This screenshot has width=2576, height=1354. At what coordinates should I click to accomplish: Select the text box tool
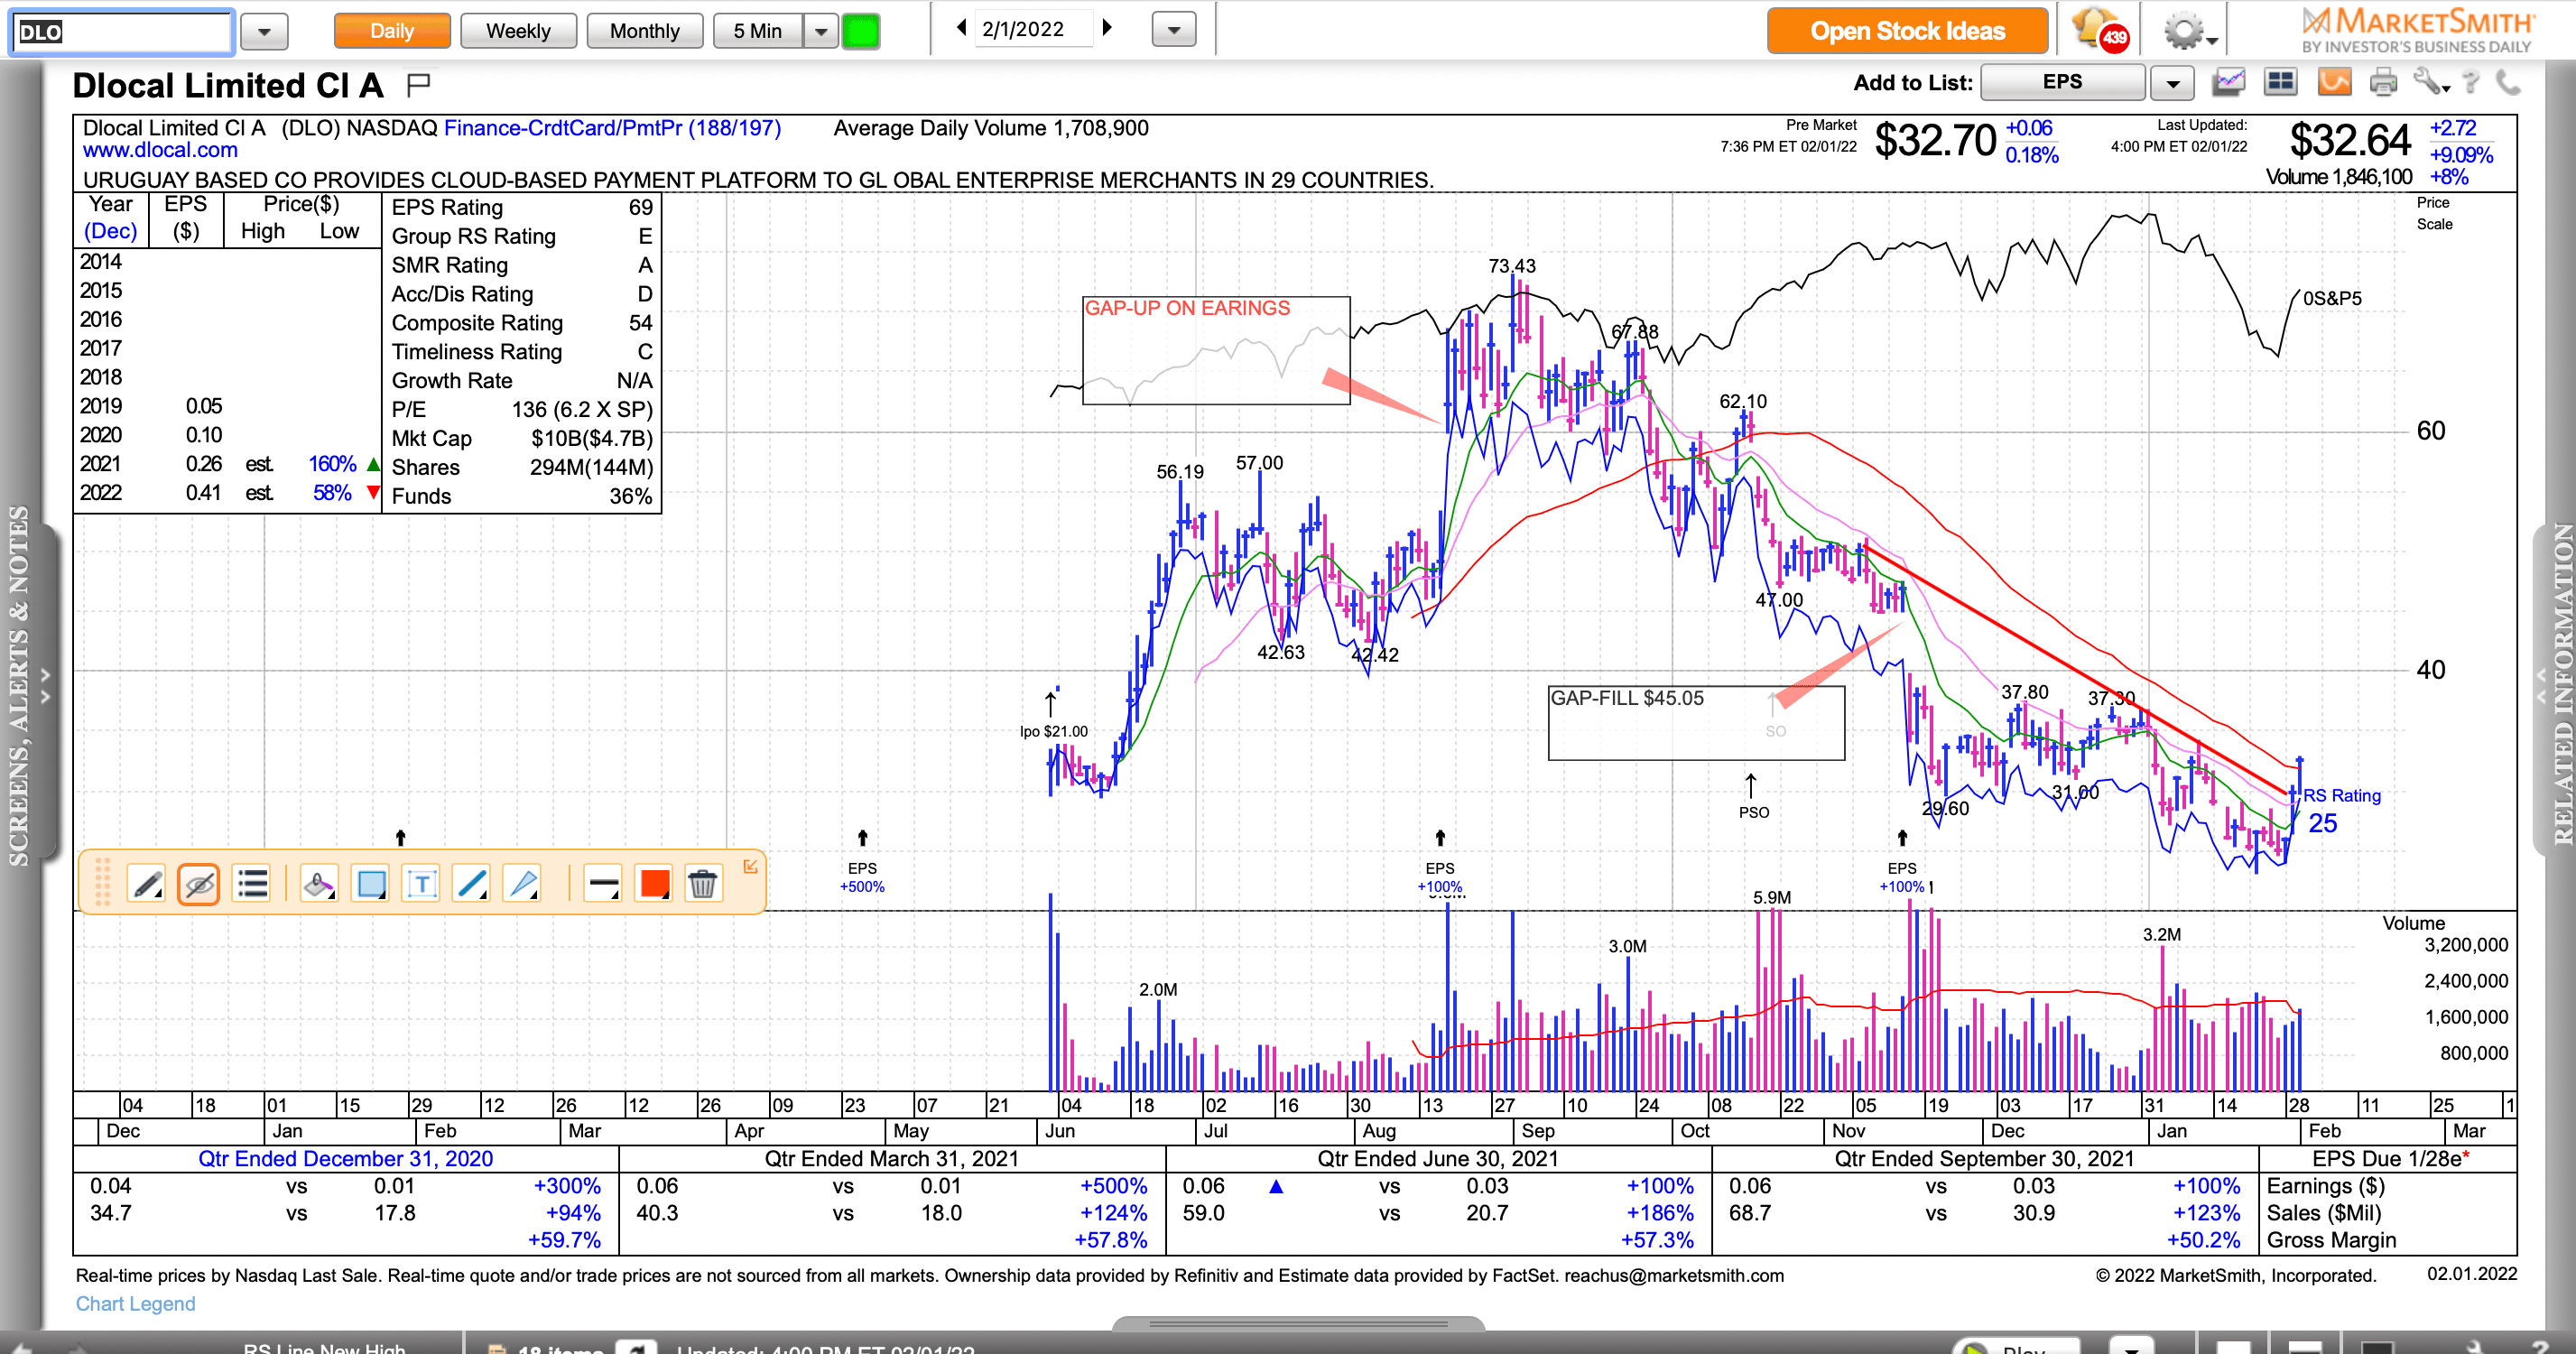(x=422, y=884)
